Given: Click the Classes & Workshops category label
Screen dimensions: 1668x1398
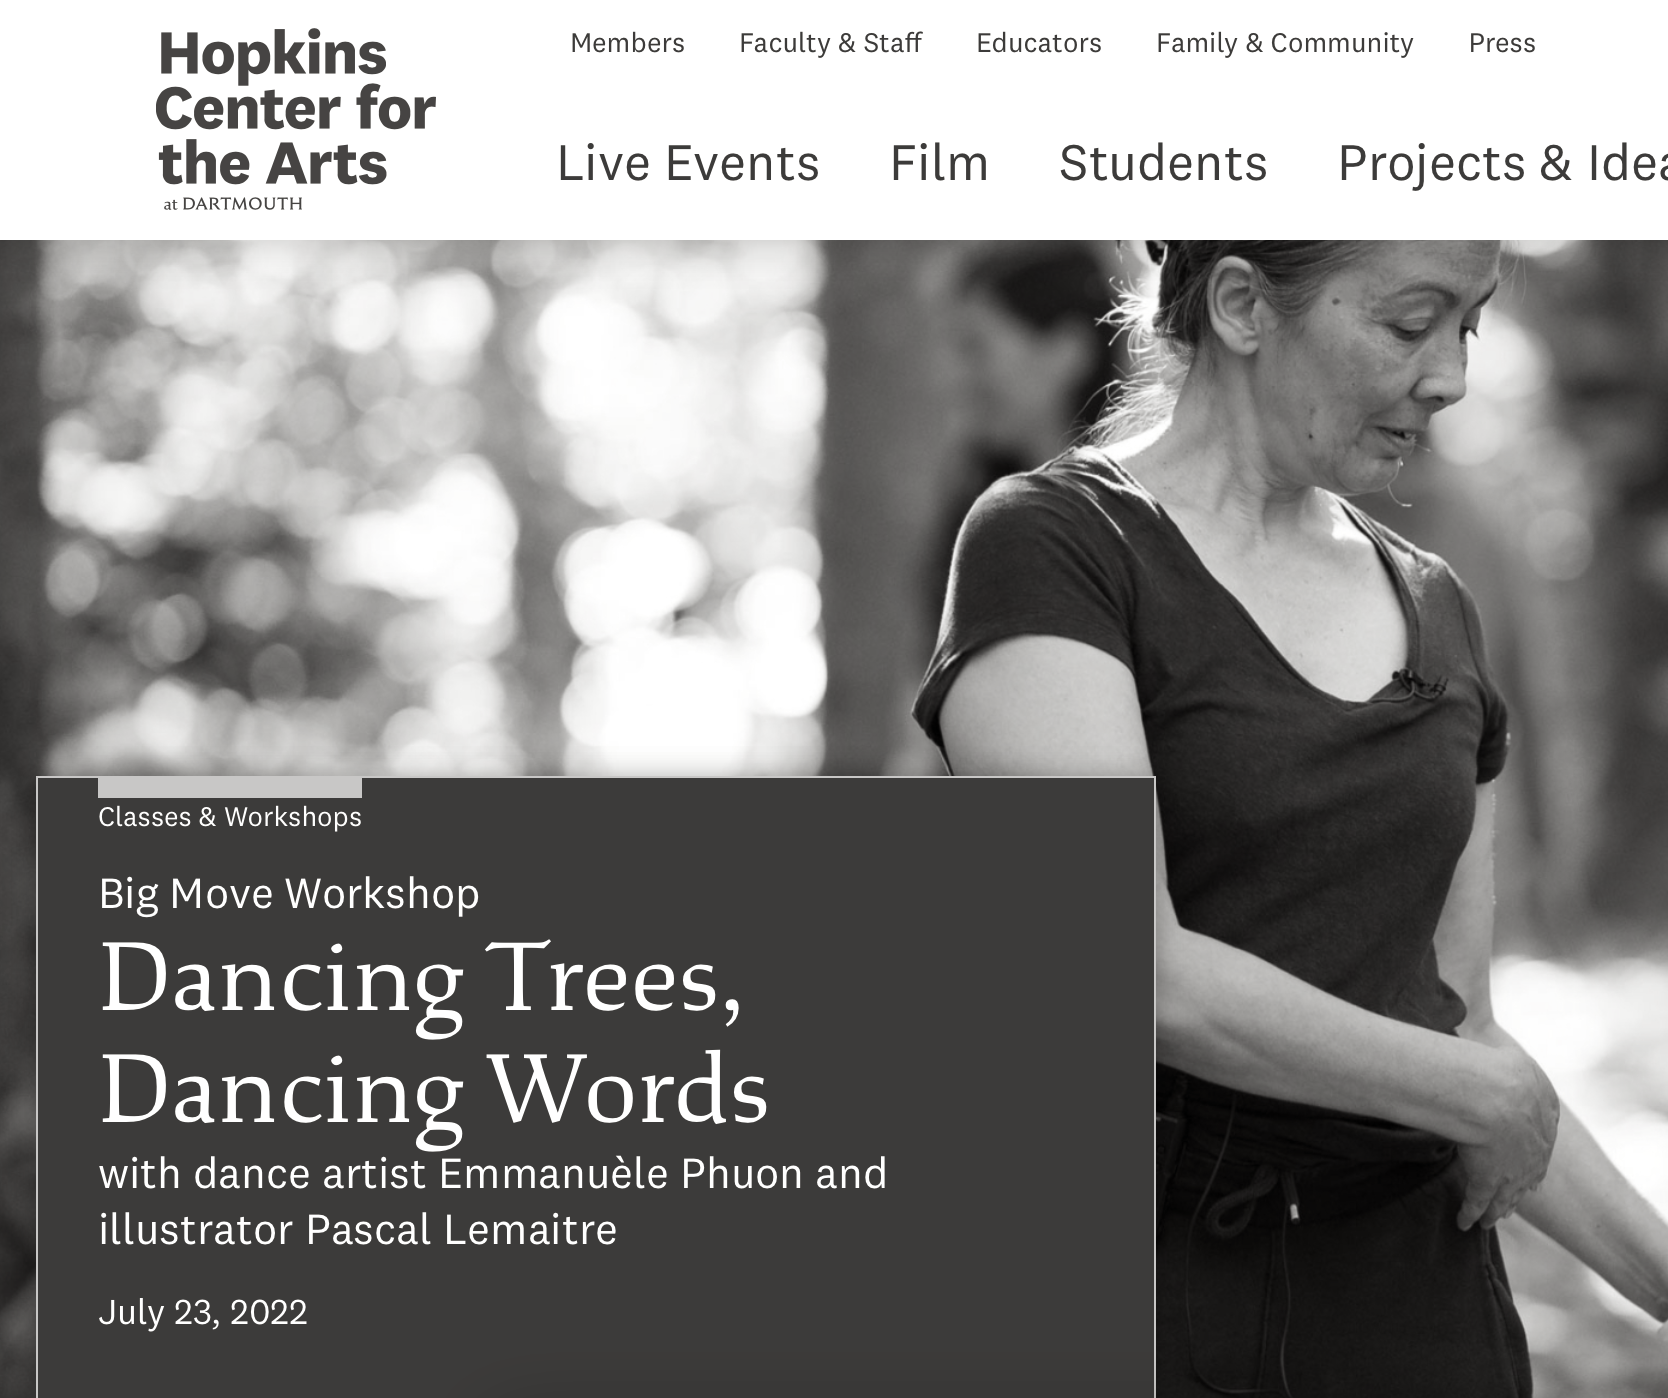Looking at the screenshot, I should (x=230, y=817).
